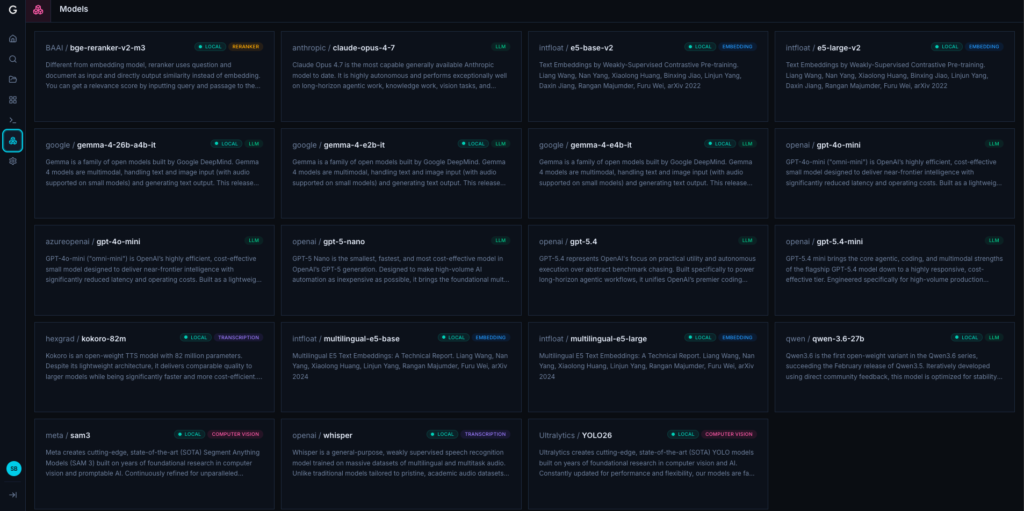The height and width of the screenshot is (511, 1024).
Task: Open the google gemma-4-e4b-it card
Action: [648, 173]
